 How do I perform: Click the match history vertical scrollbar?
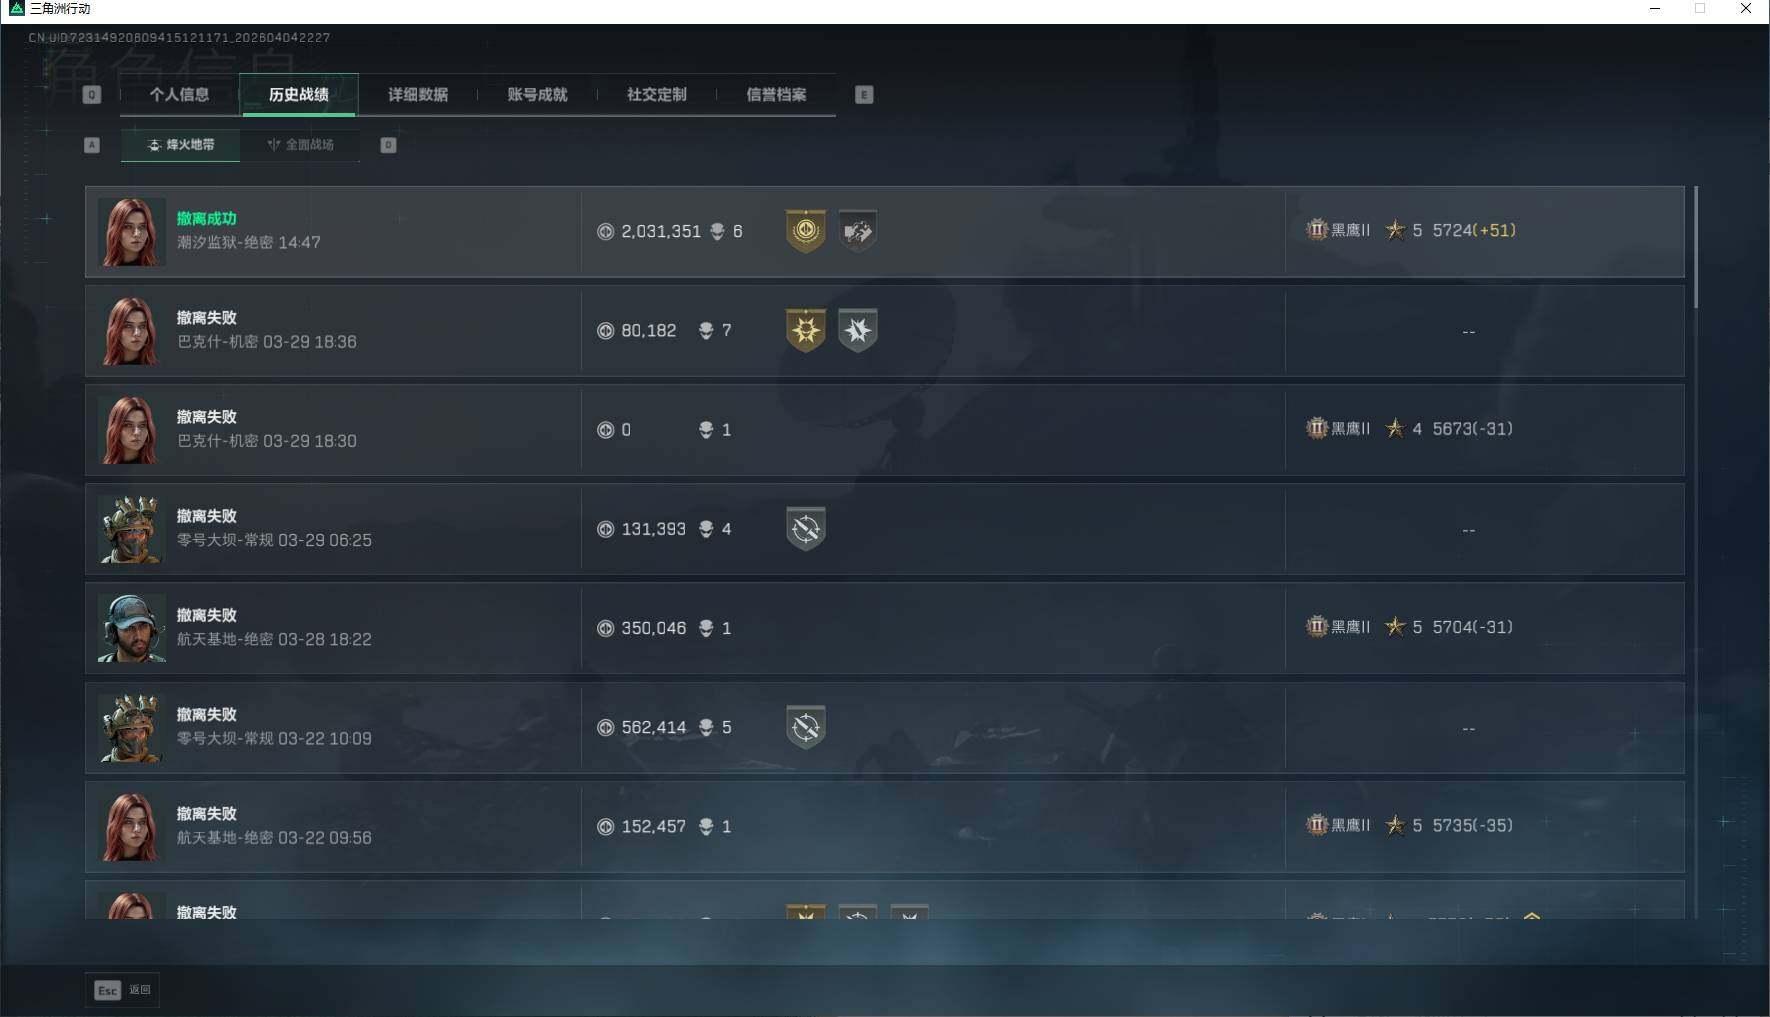[1695, 247]
